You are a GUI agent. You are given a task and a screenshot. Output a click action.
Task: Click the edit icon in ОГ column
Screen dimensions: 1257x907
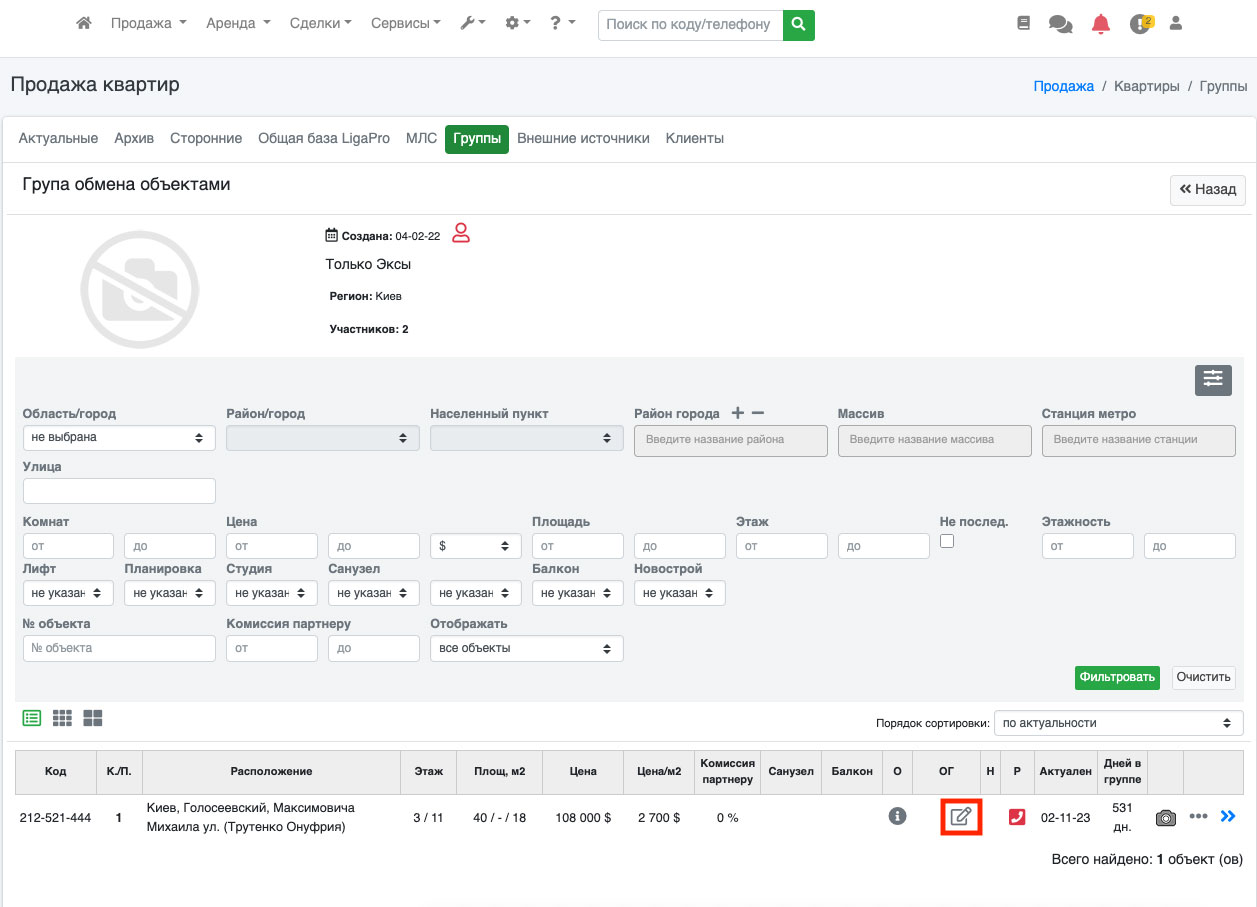coord(960,817)
